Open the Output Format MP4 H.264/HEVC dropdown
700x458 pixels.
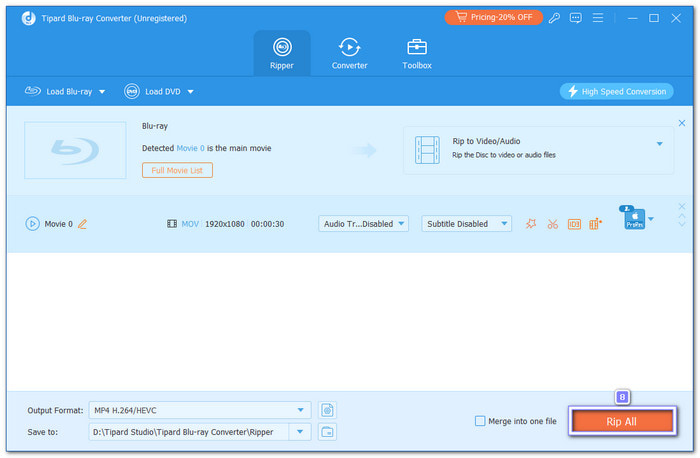200,410
